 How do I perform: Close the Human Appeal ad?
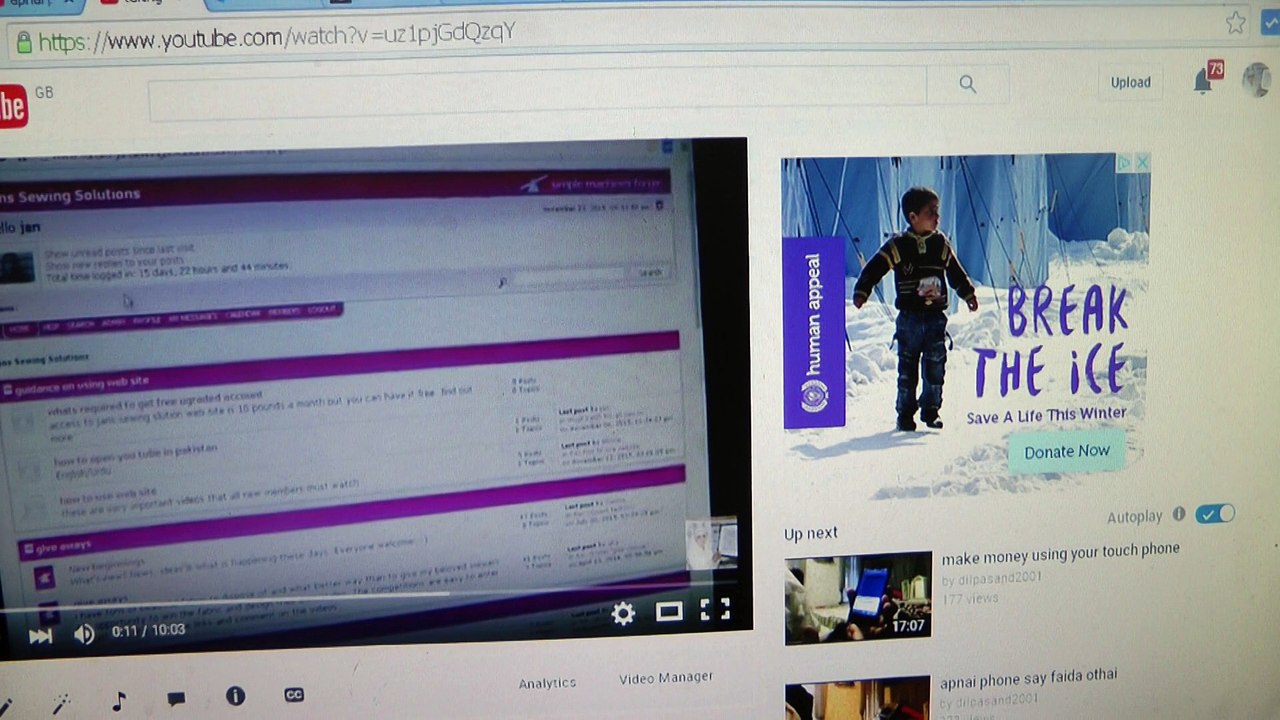(x=1142, y=162)
